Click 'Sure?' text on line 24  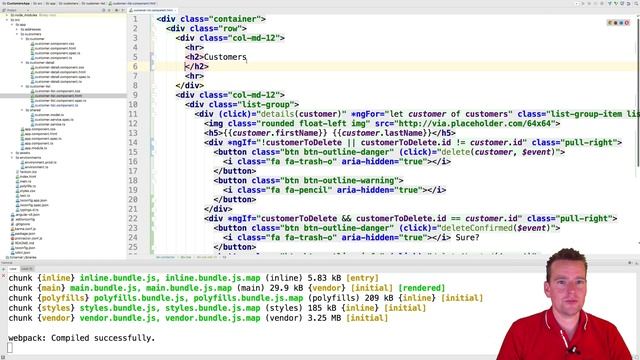click(x=467, y=238)
